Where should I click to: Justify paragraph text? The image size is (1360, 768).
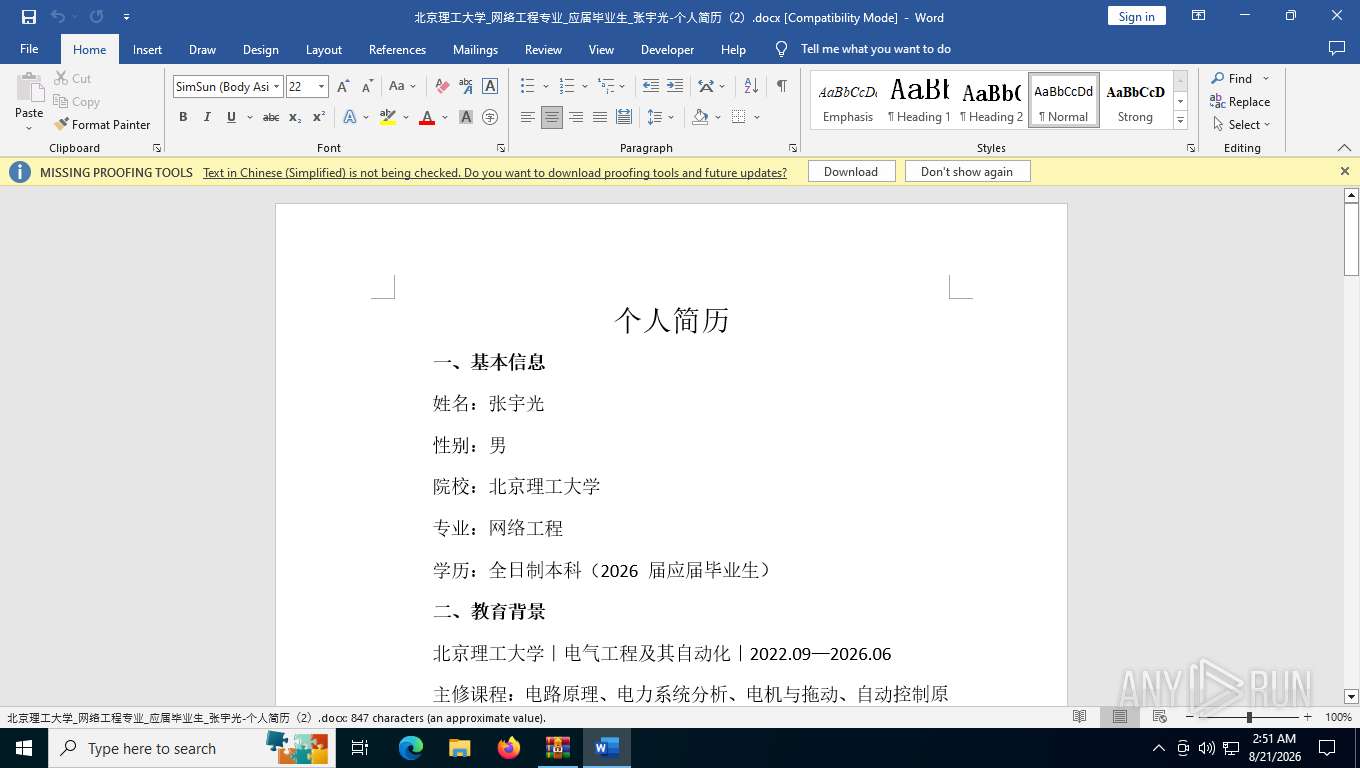(x=600, y=118)
